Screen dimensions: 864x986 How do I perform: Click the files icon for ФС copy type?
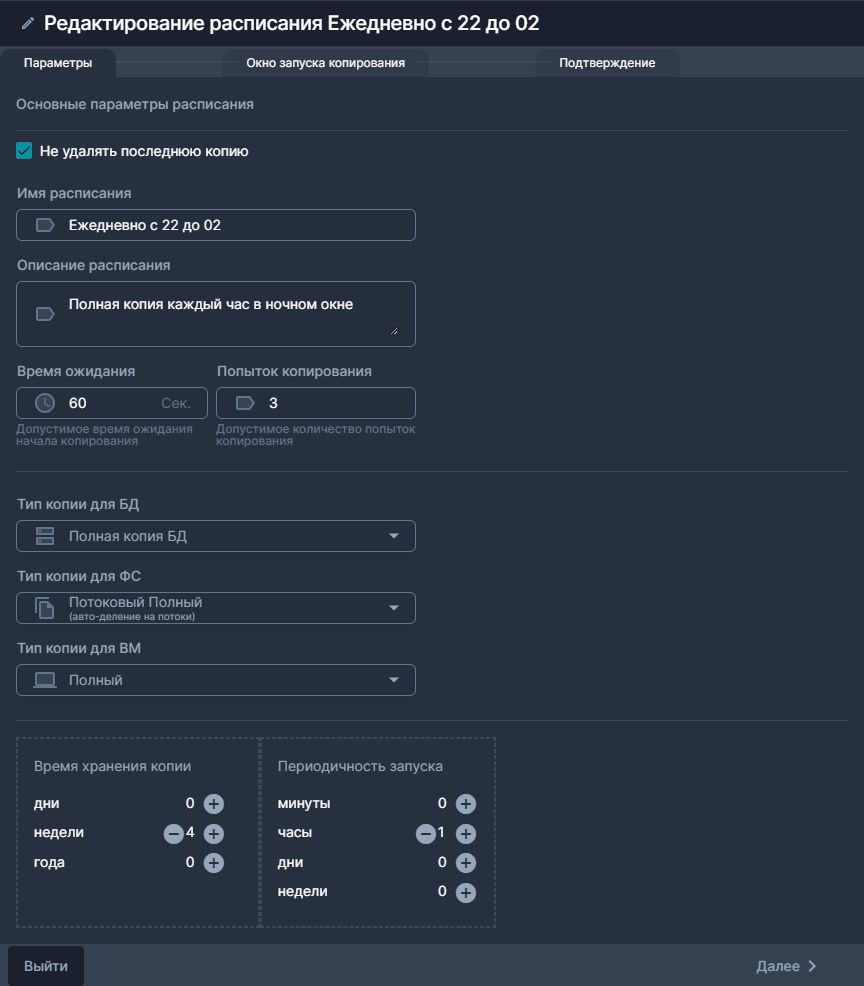coord(45,608)
